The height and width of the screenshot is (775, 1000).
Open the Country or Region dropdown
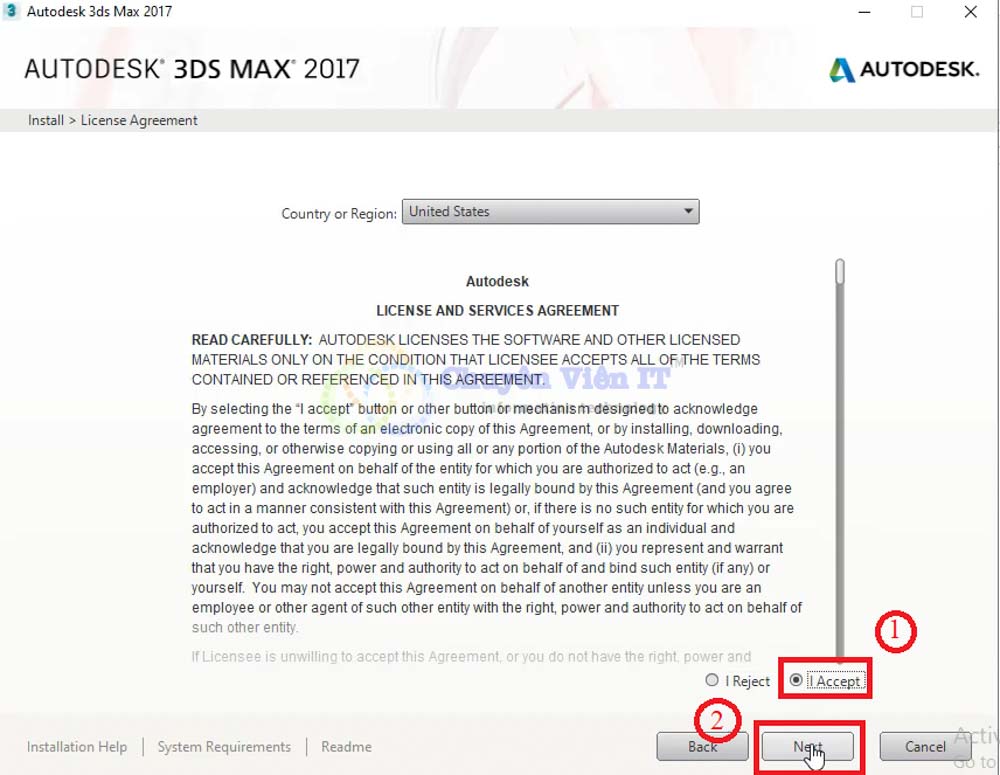click(550, 212)
